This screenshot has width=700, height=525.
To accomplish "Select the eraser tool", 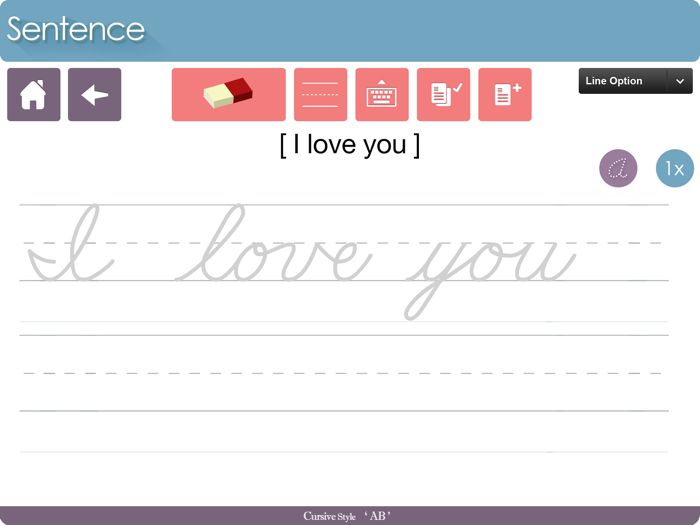I will (x=229, y=94).
